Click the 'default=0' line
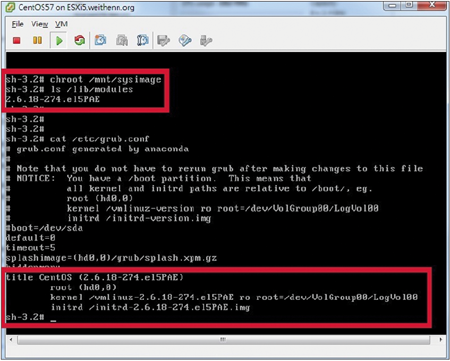The height and width of the screenshot is (361, 450). click(31, 238)
